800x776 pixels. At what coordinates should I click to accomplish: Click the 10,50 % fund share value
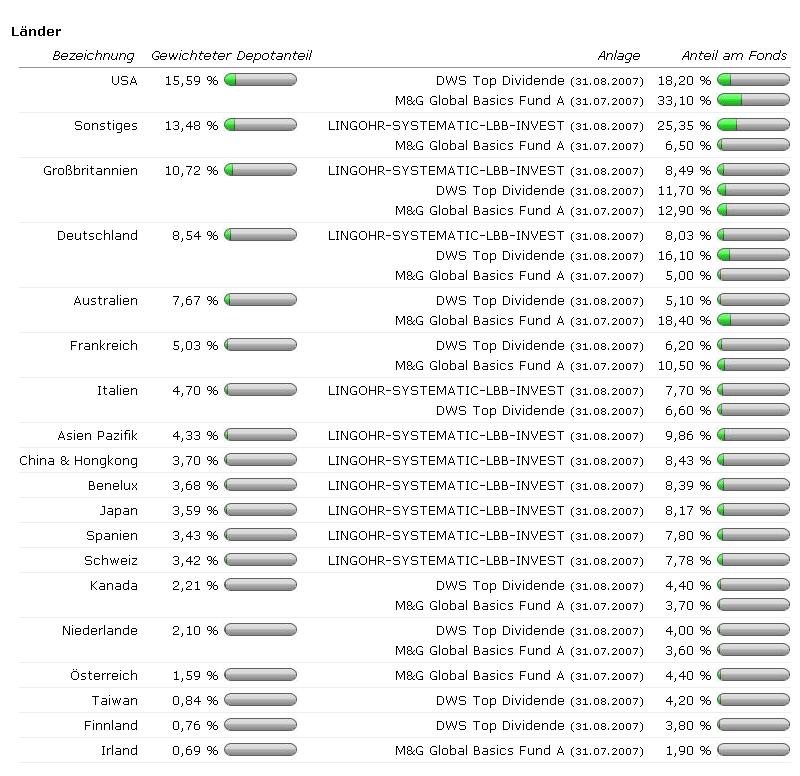(684, 366)
